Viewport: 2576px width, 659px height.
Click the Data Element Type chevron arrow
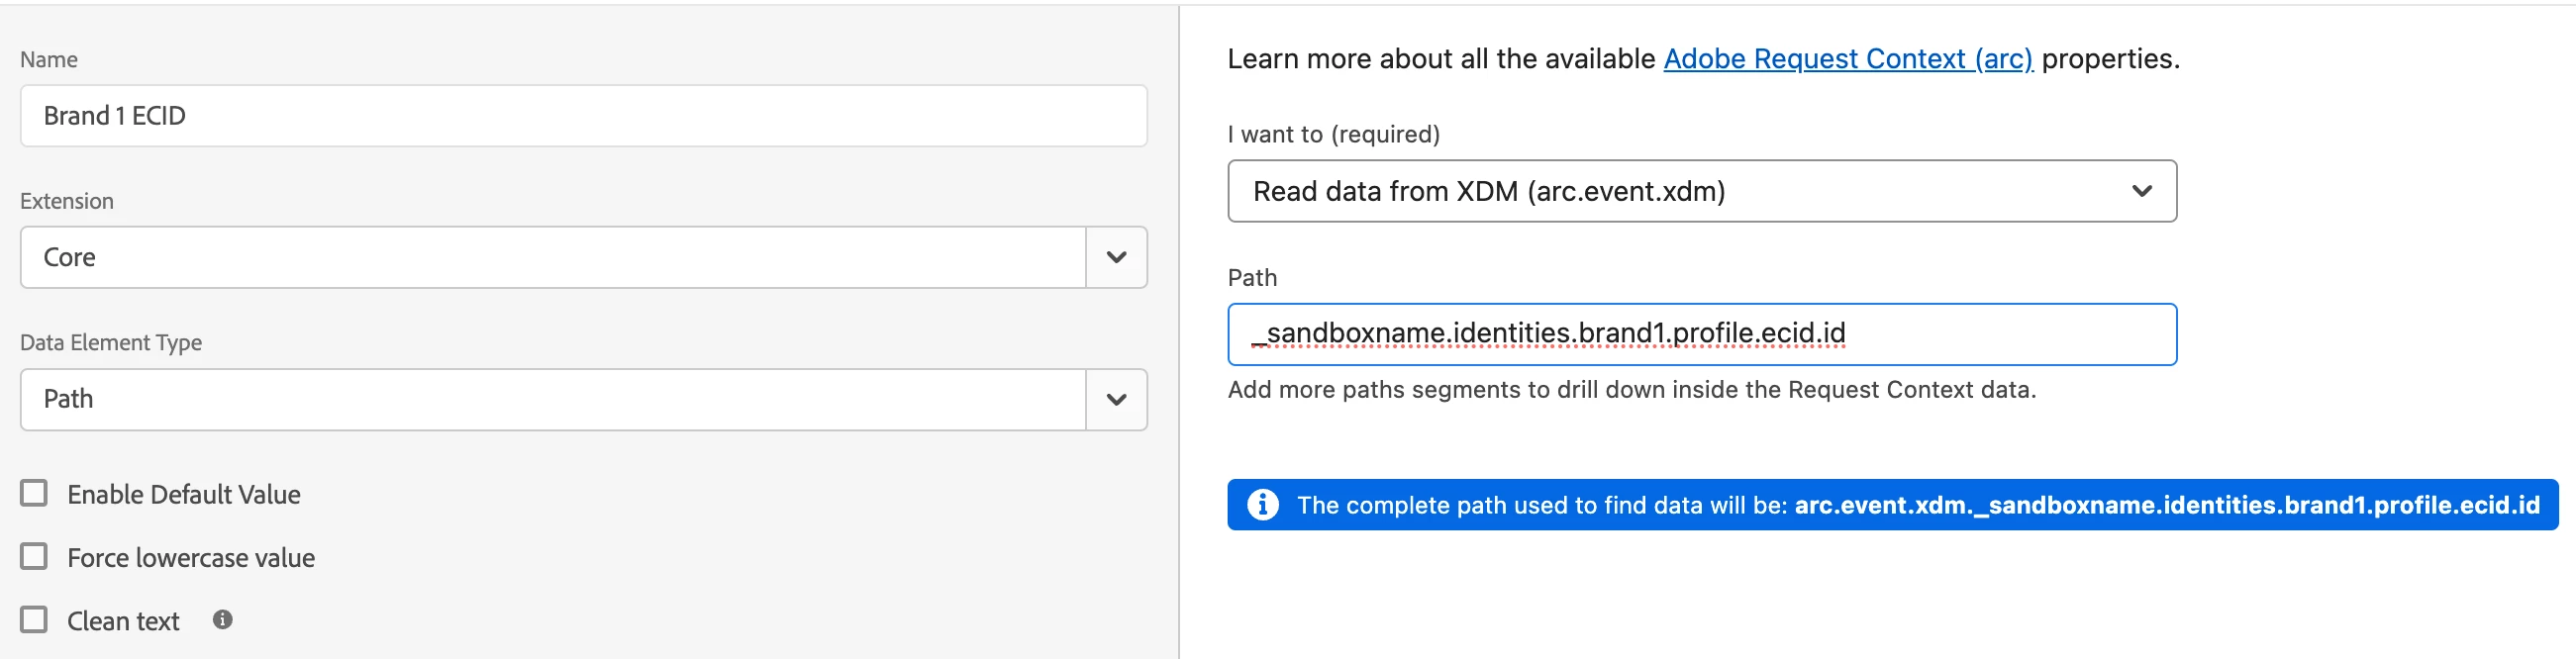tap(1116, 399)
